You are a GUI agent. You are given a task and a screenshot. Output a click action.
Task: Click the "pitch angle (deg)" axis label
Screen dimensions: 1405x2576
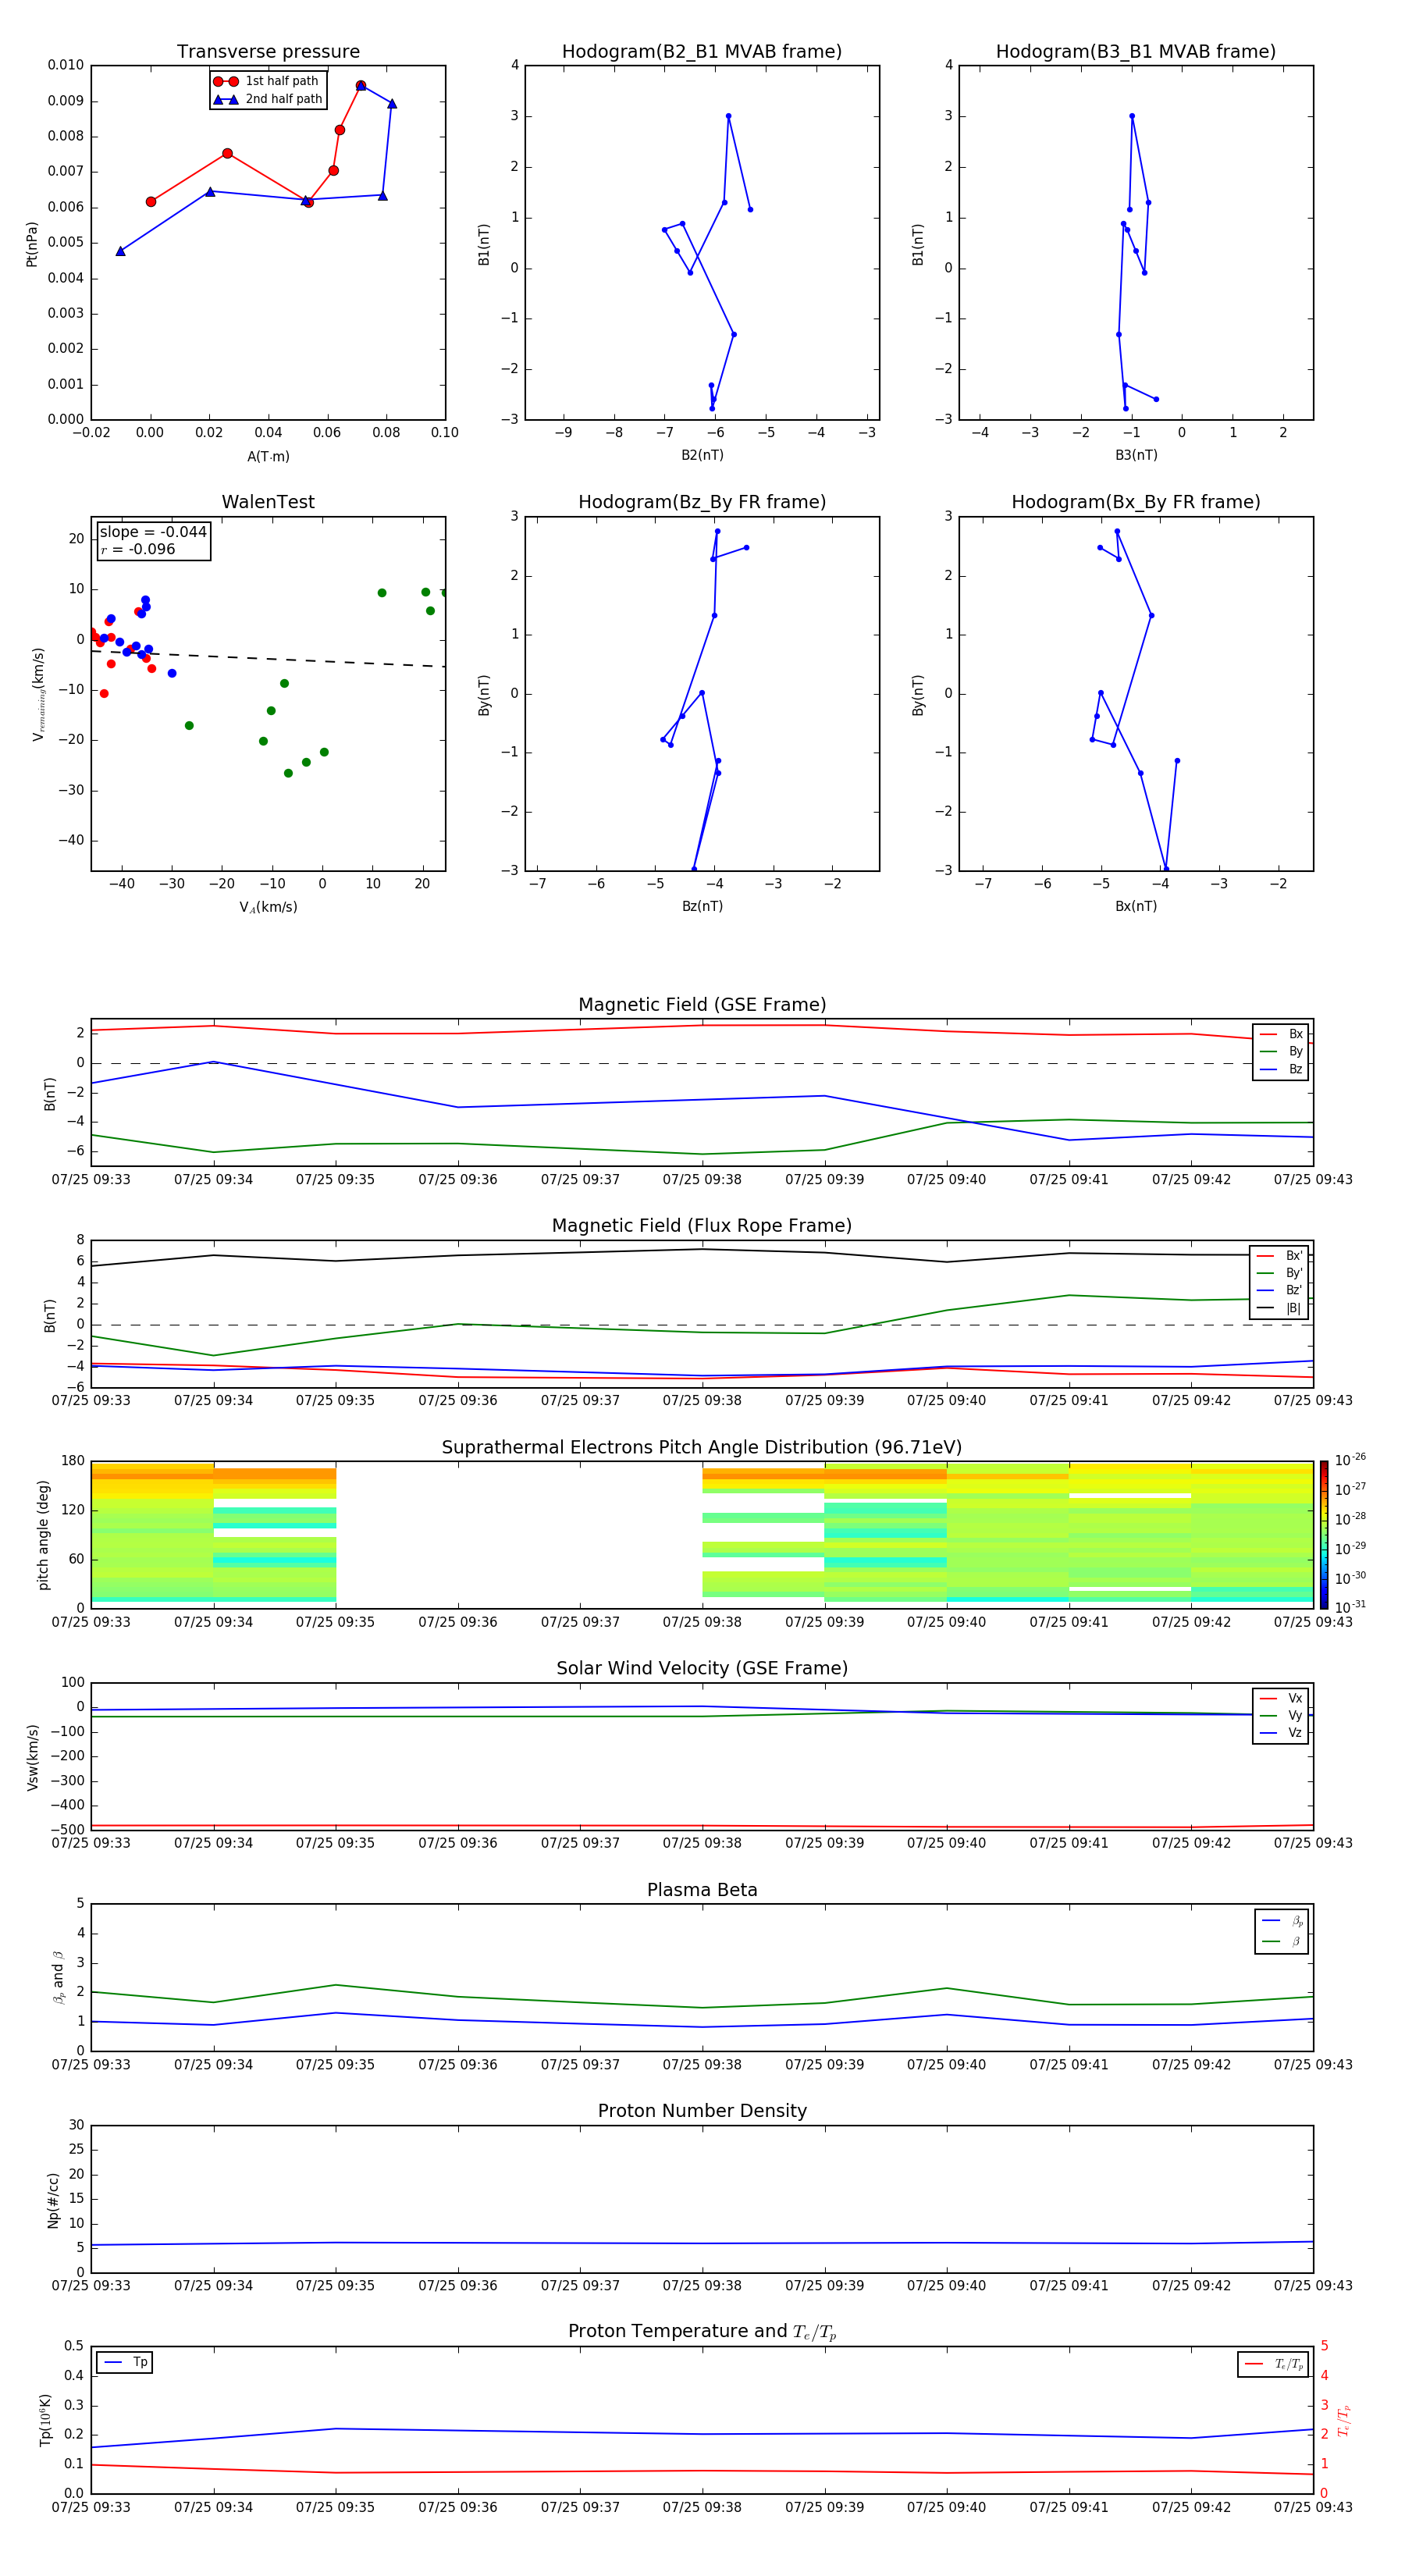43,1535
